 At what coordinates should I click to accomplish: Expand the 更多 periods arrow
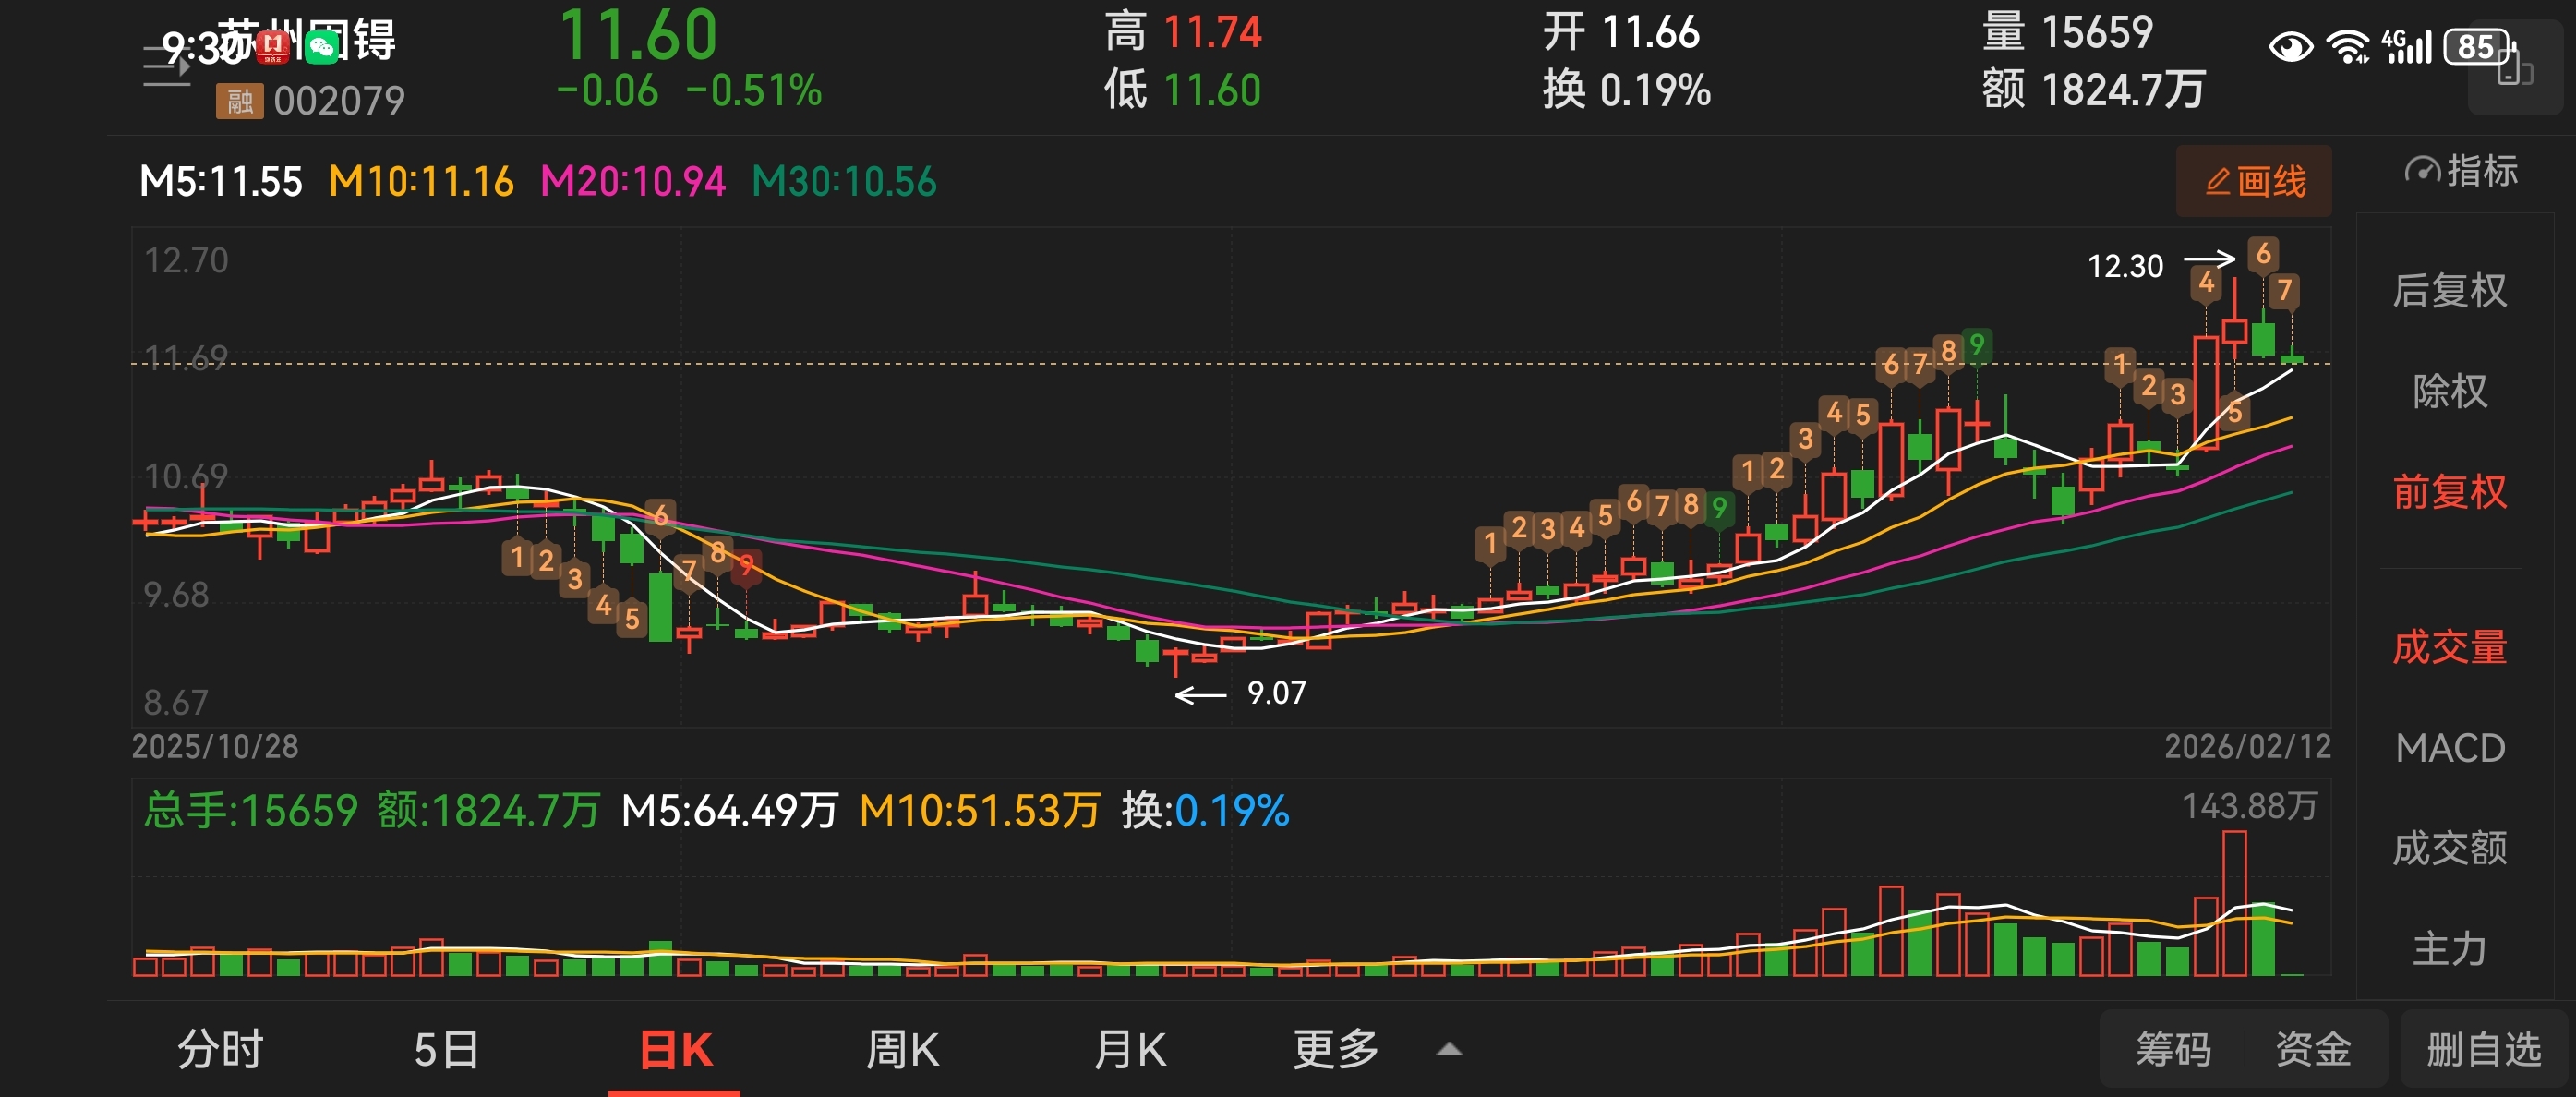pyautogui.click(x=1449, y=1050)
